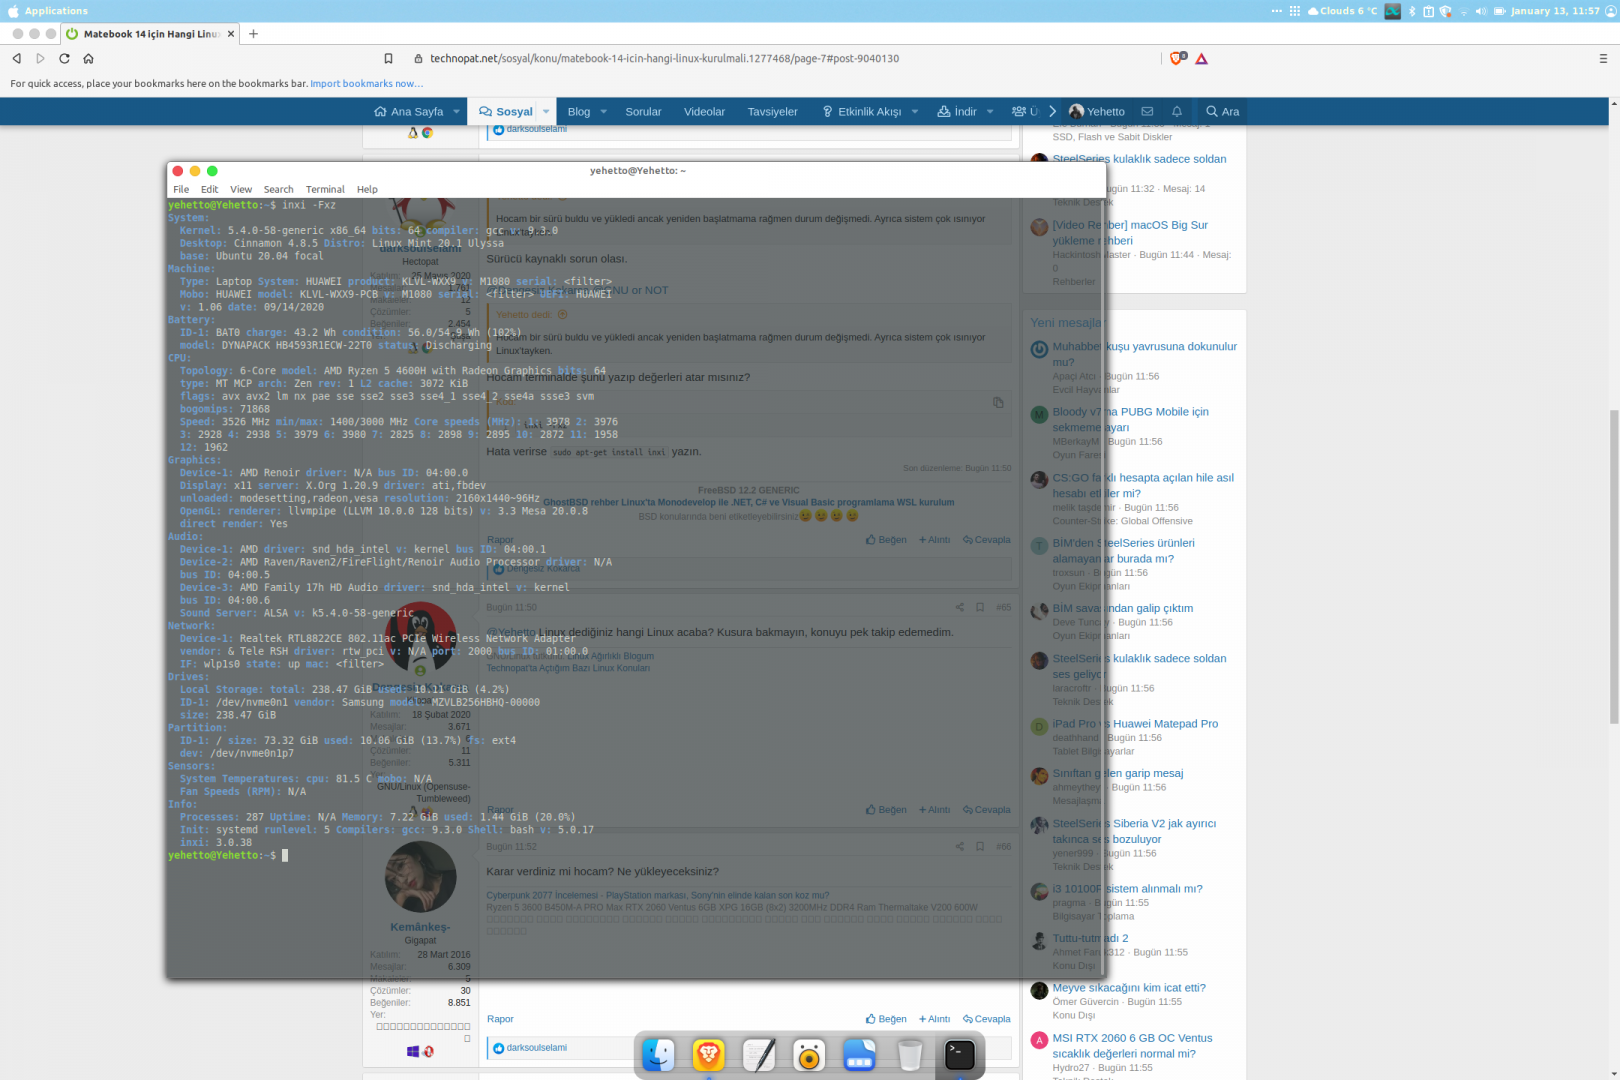Open the app grid icon in top panel
Viewport: 1620px width, 1080px height.
tap(1295, 11)
